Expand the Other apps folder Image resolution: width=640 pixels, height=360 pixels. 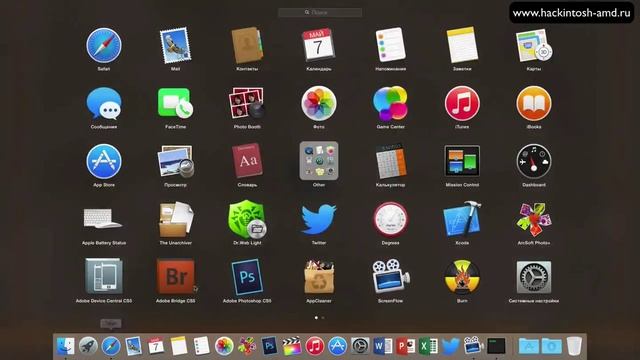319,161
